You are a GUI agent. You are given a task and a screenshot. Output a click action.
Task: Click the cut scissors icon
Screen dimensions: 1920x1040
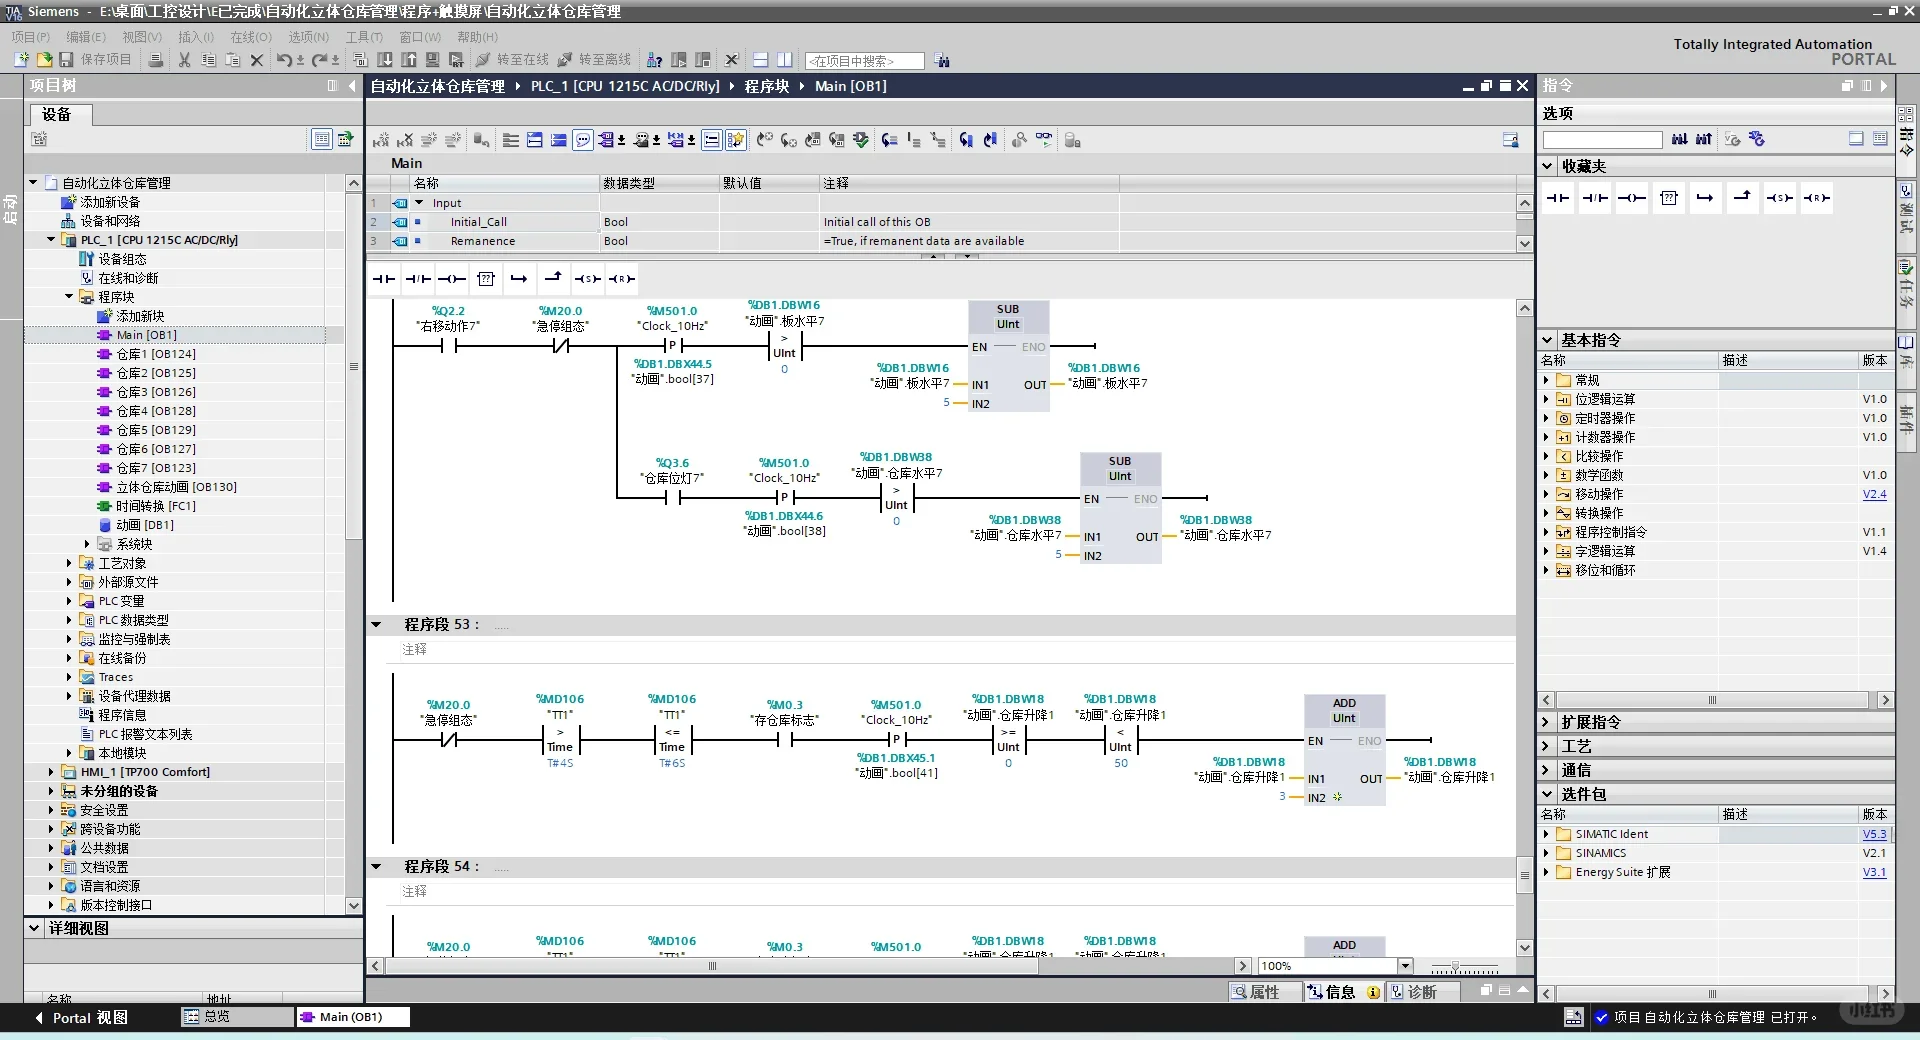184,60
